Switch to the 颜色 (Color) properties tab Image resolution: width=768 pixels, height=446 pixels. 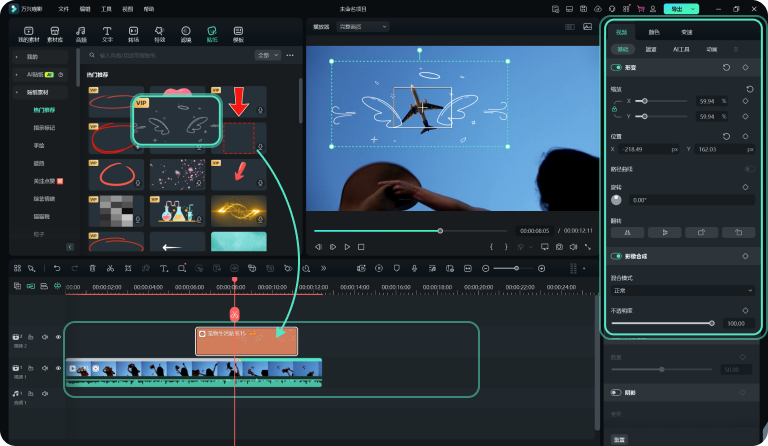[x=654, y=32]
